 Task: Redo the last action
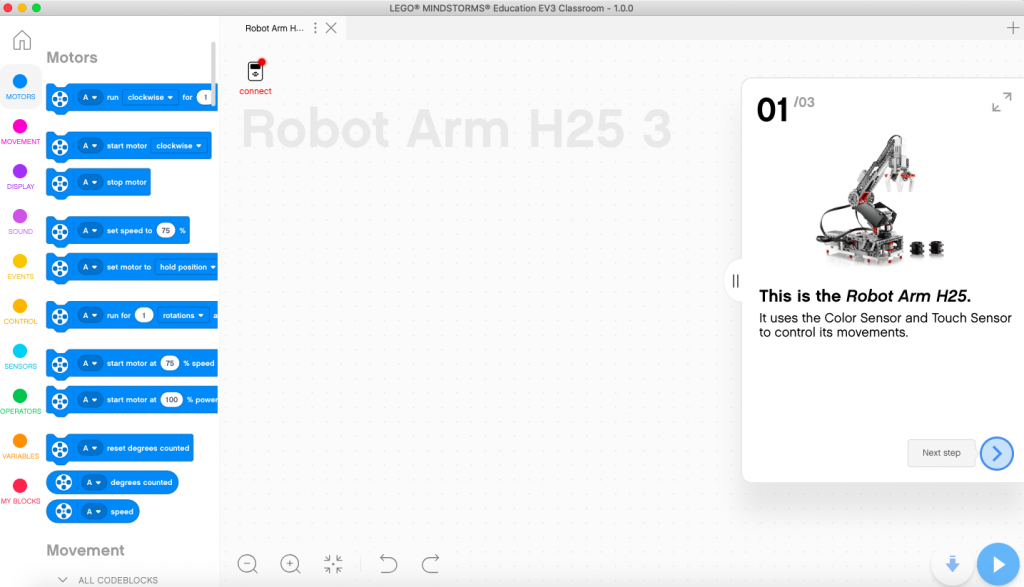430,564
